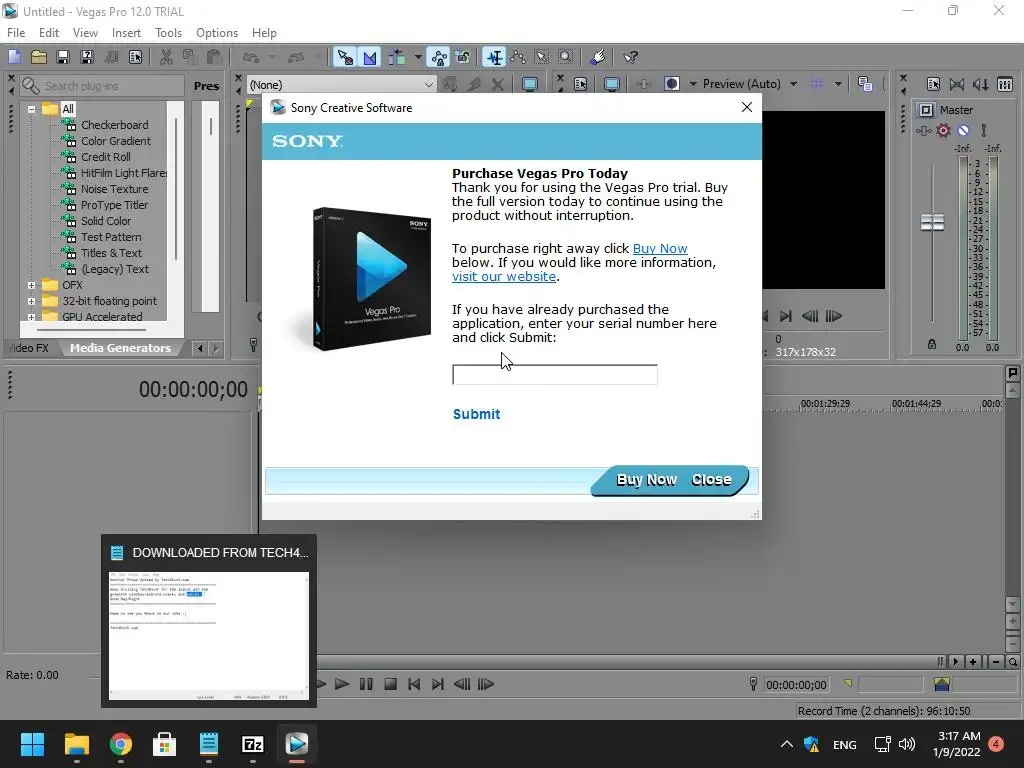Click Copy Snapshot to clipboard icon

click(865, 84)
